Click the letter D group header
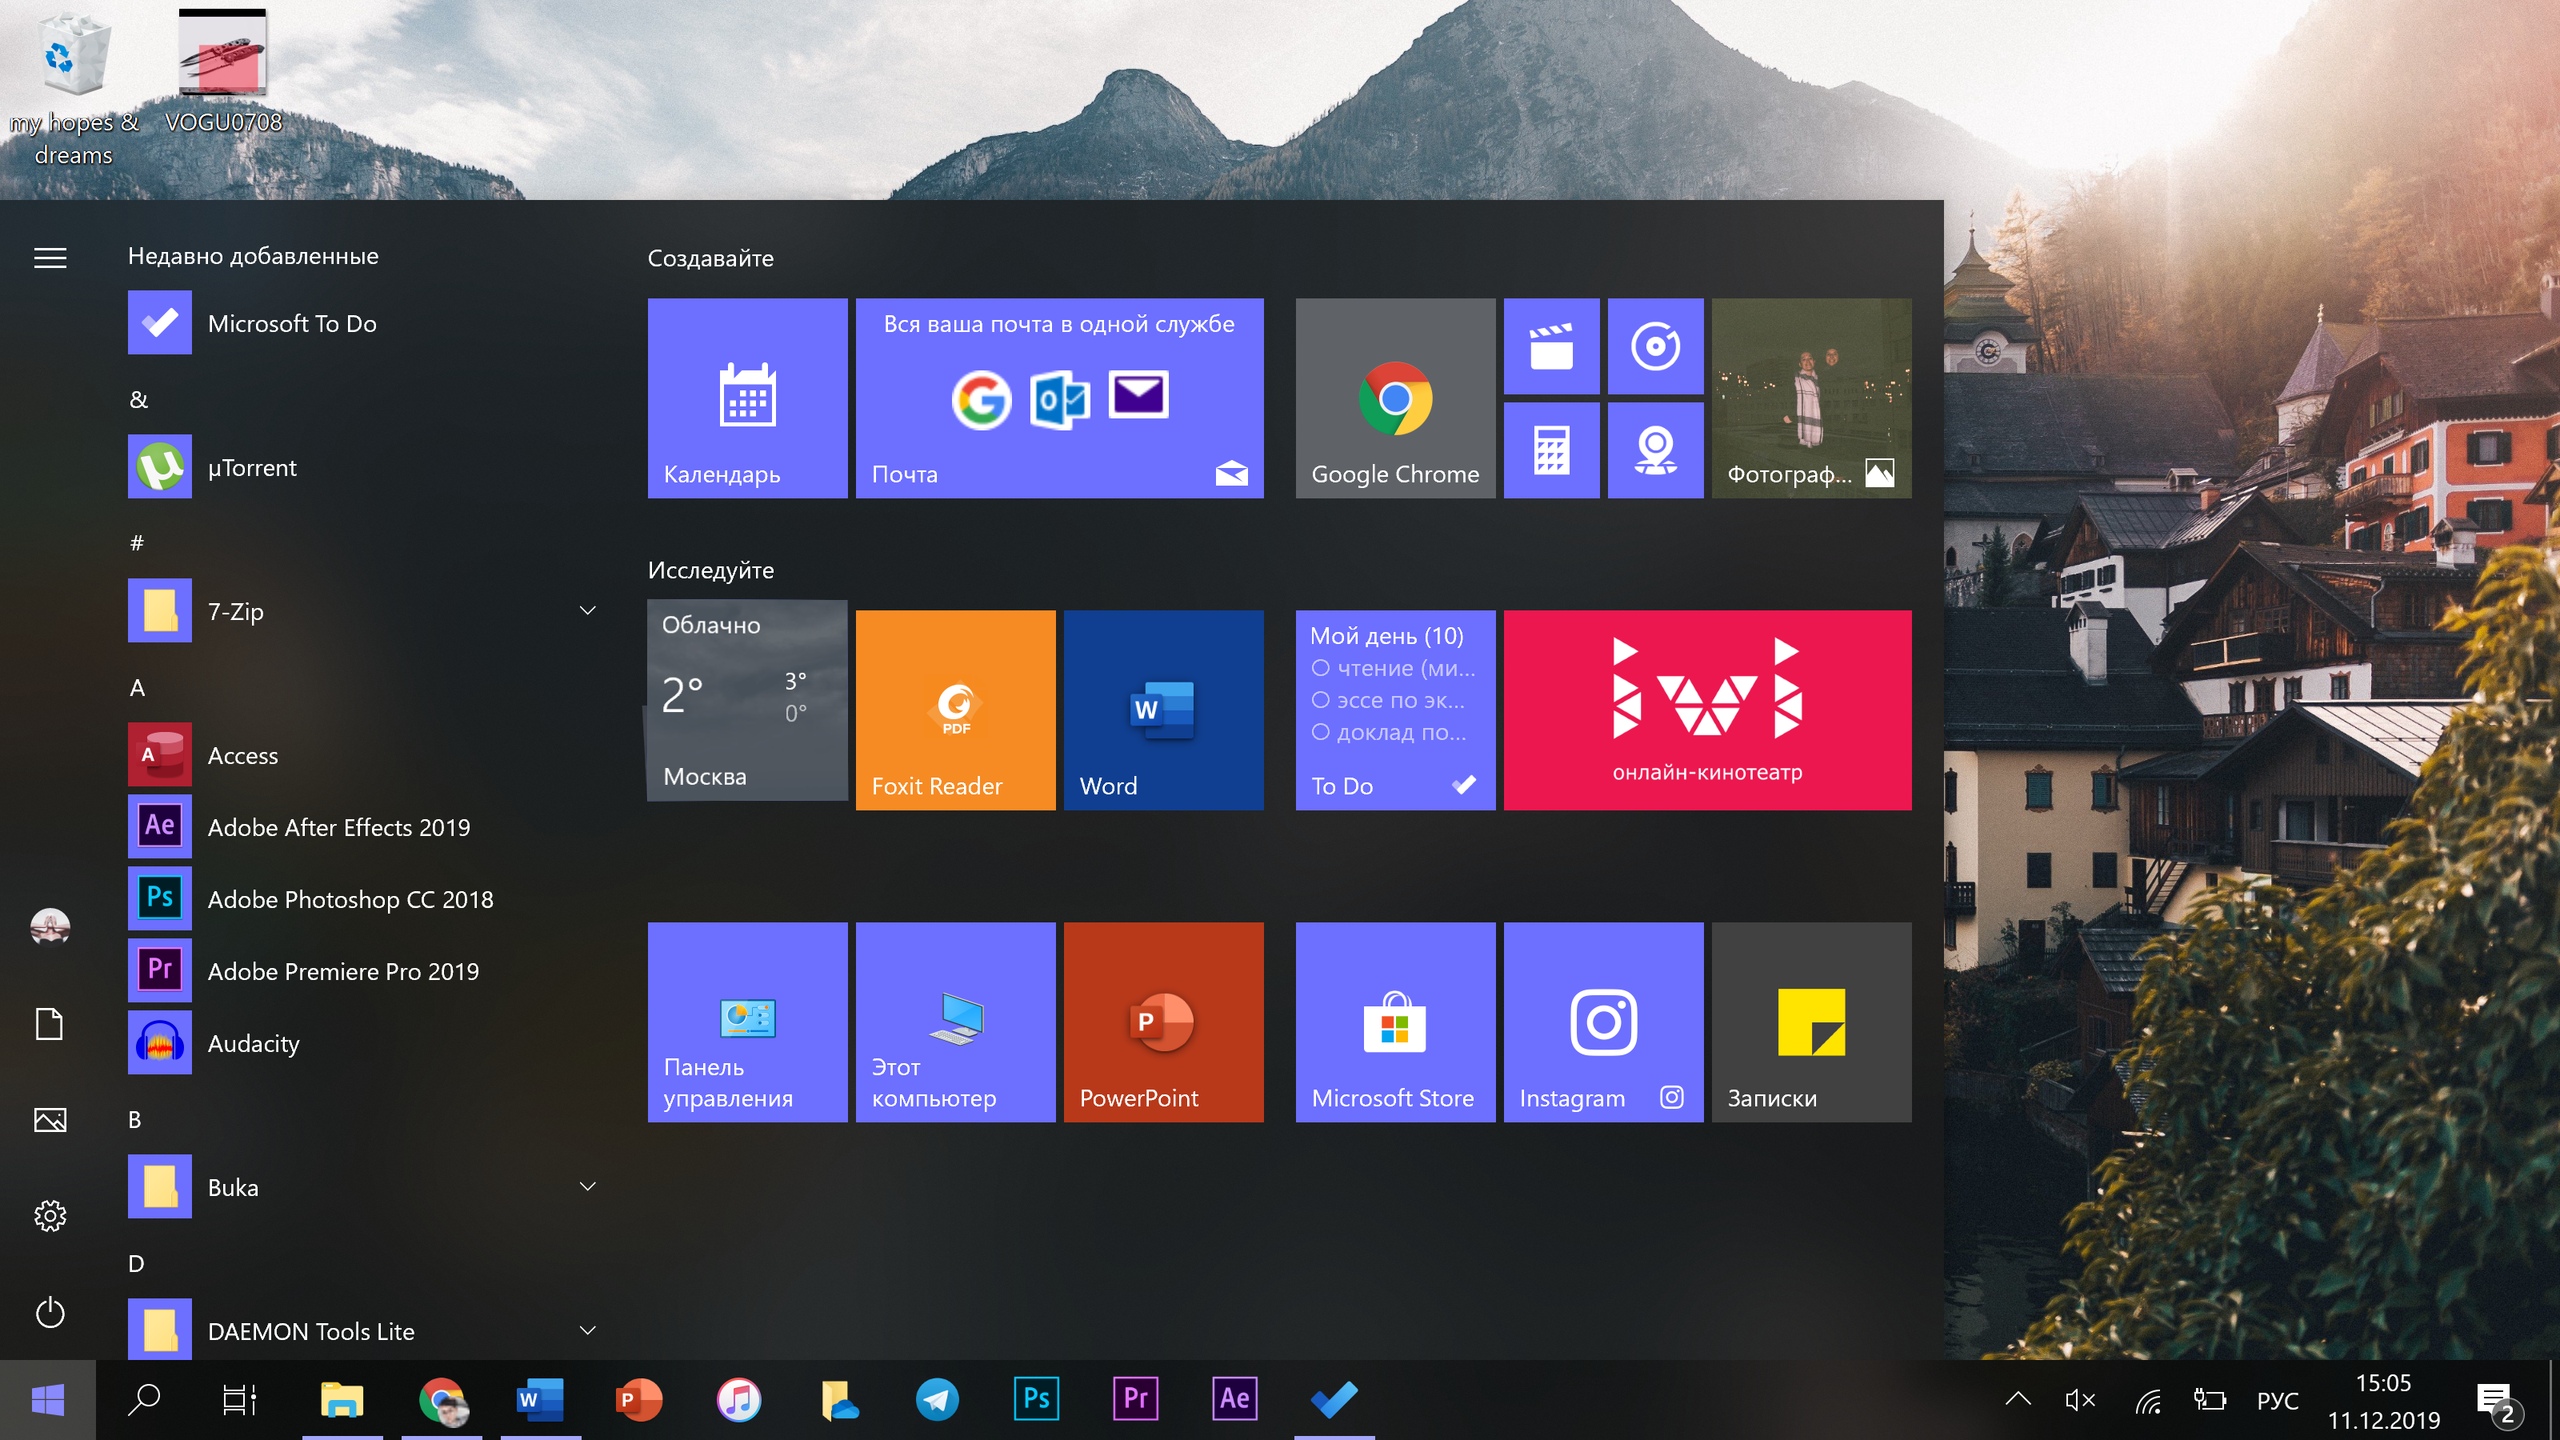The image size is (2560, 1440). (136, 1264)
